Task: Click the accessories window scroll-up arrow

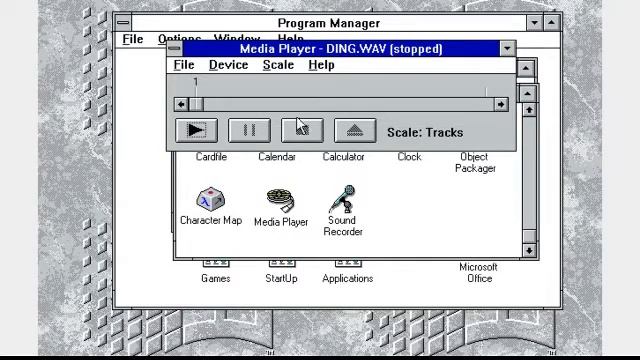Action: click(x=529, y=110)
